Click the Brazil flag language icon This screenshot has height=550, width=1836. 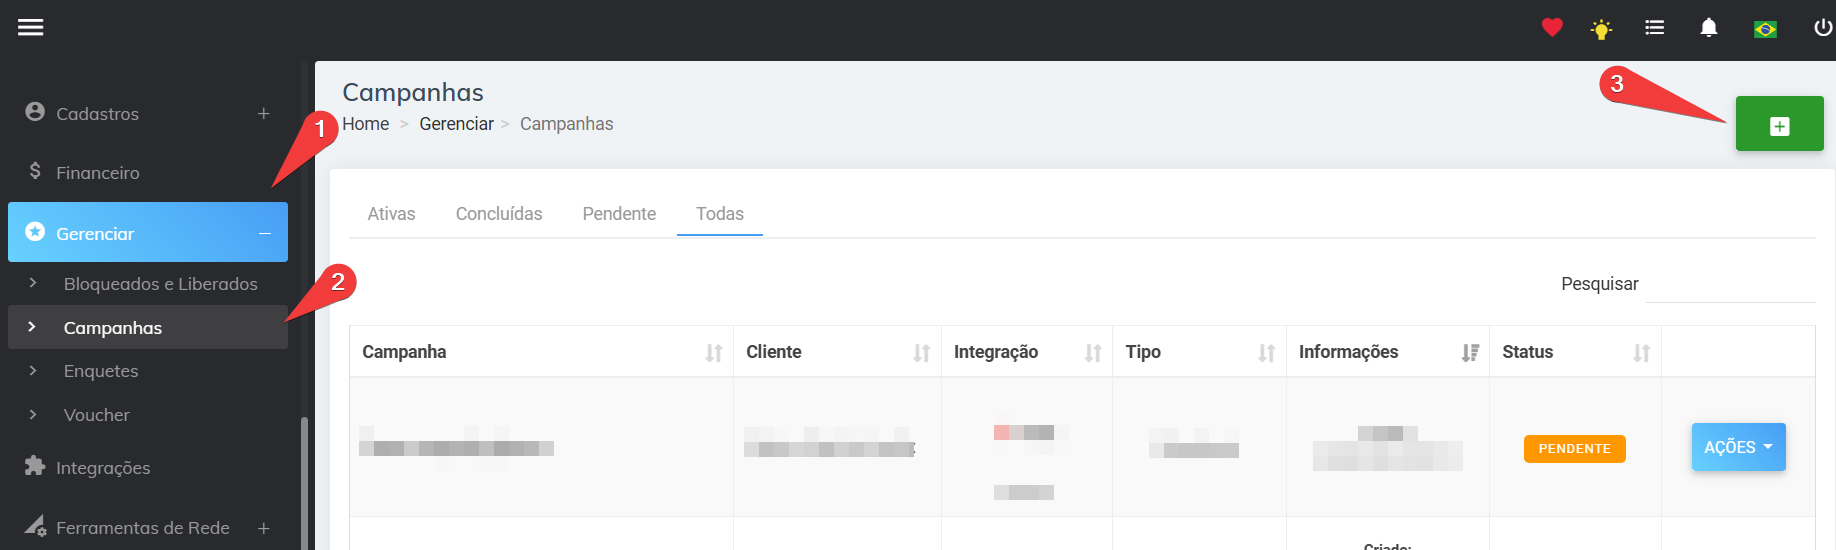click(1765, 29)
